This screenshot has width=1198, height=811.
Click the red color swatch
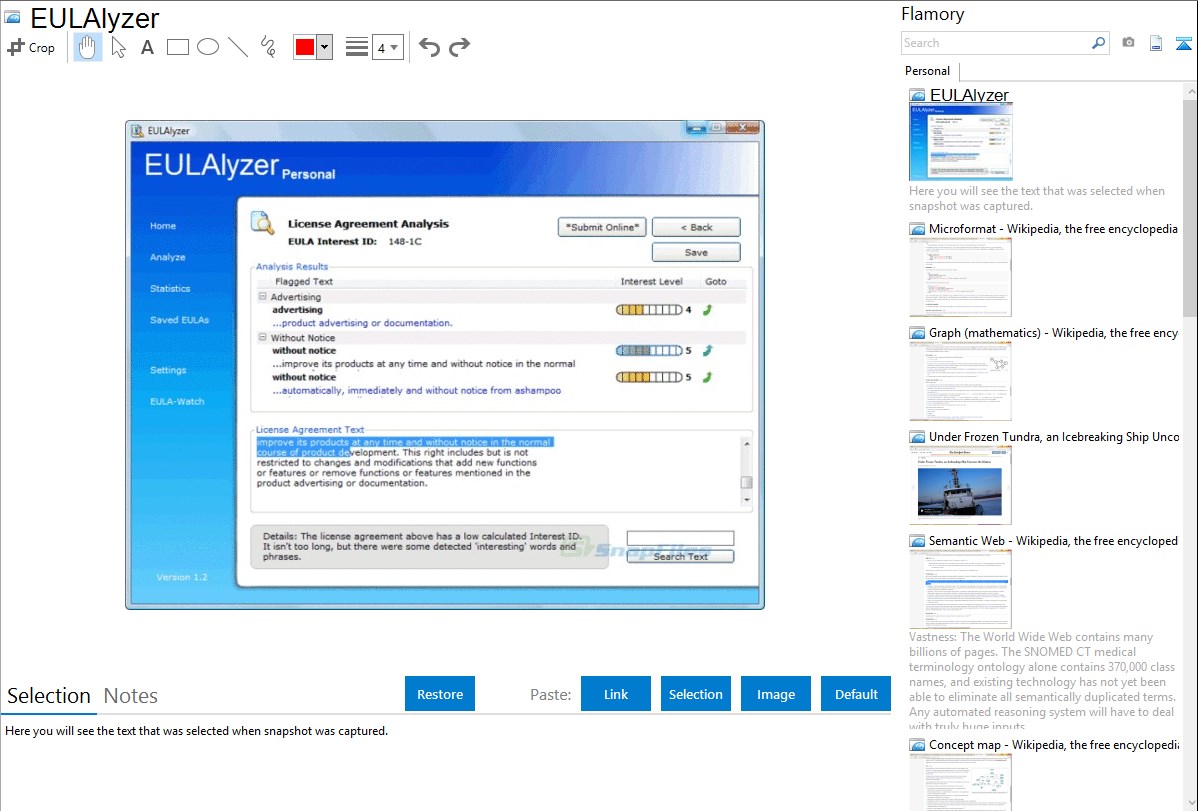point(305,47)
